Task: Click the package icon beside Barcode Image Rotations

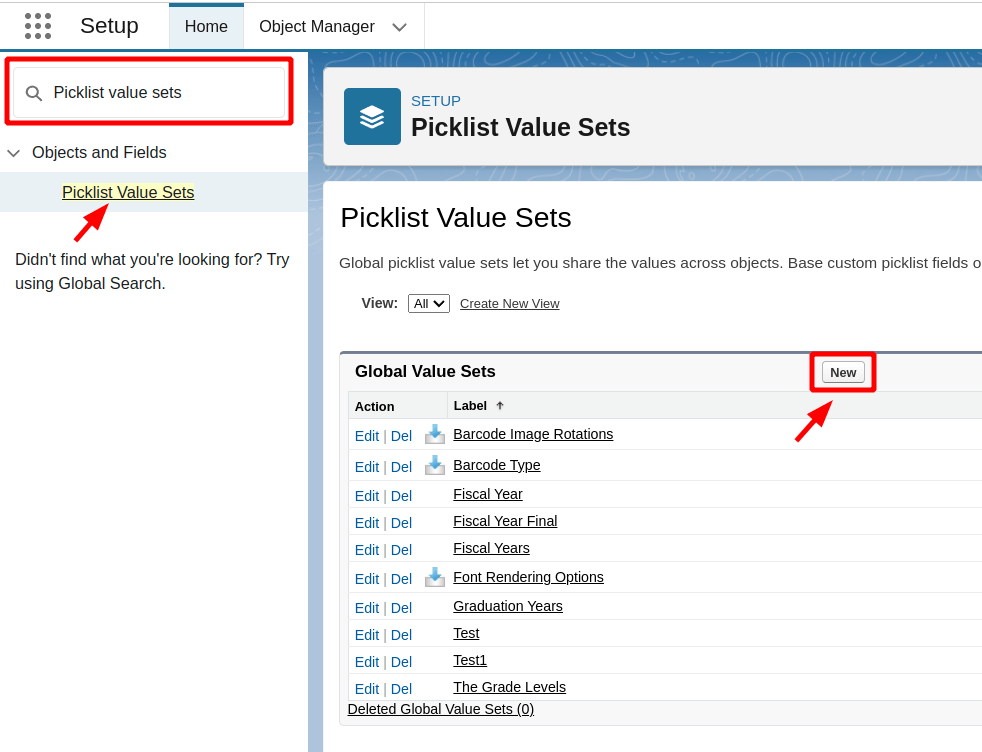Action: (435, 434)
